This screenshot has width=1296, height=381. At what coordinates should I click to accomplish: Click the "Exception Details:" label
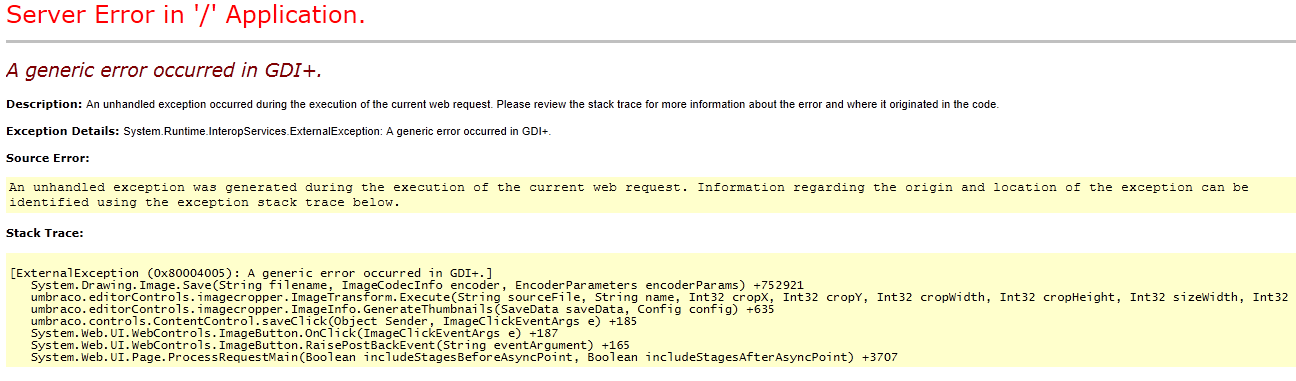[x=63, y=131]
